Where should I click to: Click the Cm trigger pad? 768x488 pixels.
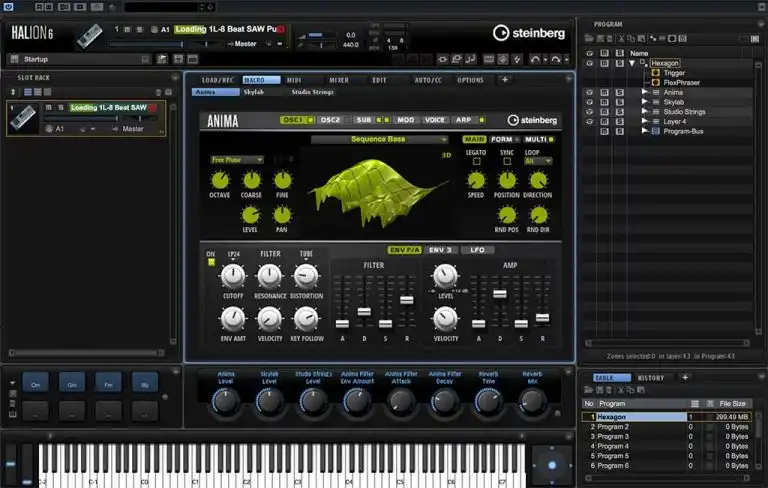[35, 384]
